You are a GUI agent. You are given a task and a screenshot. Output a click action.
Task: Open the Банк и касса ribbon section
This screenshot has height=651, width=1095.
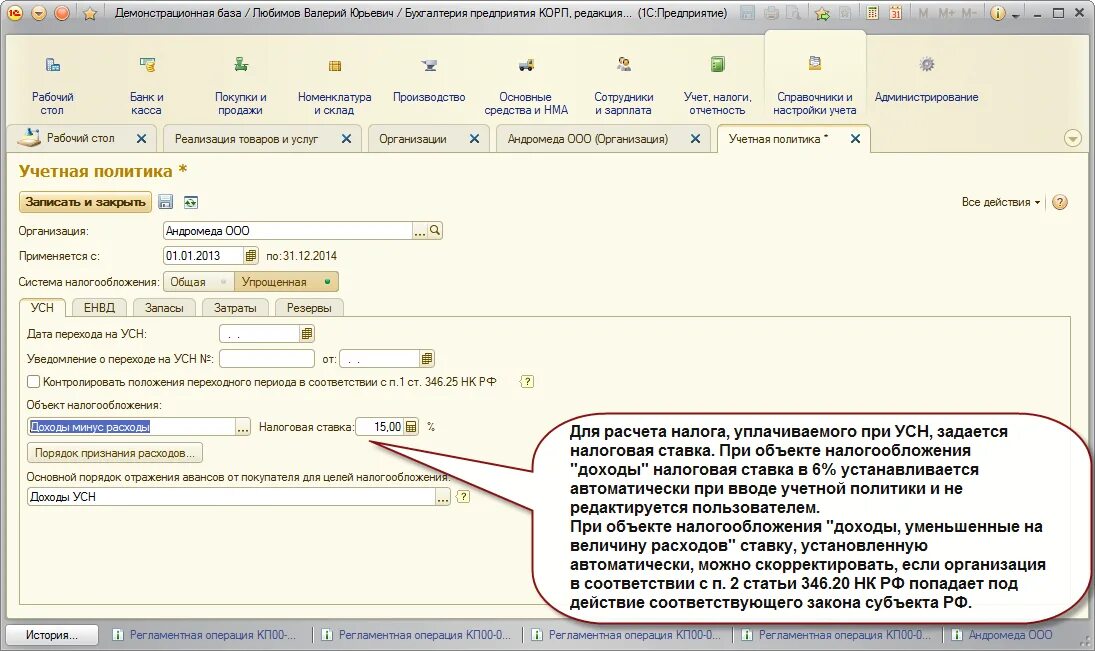146,78
